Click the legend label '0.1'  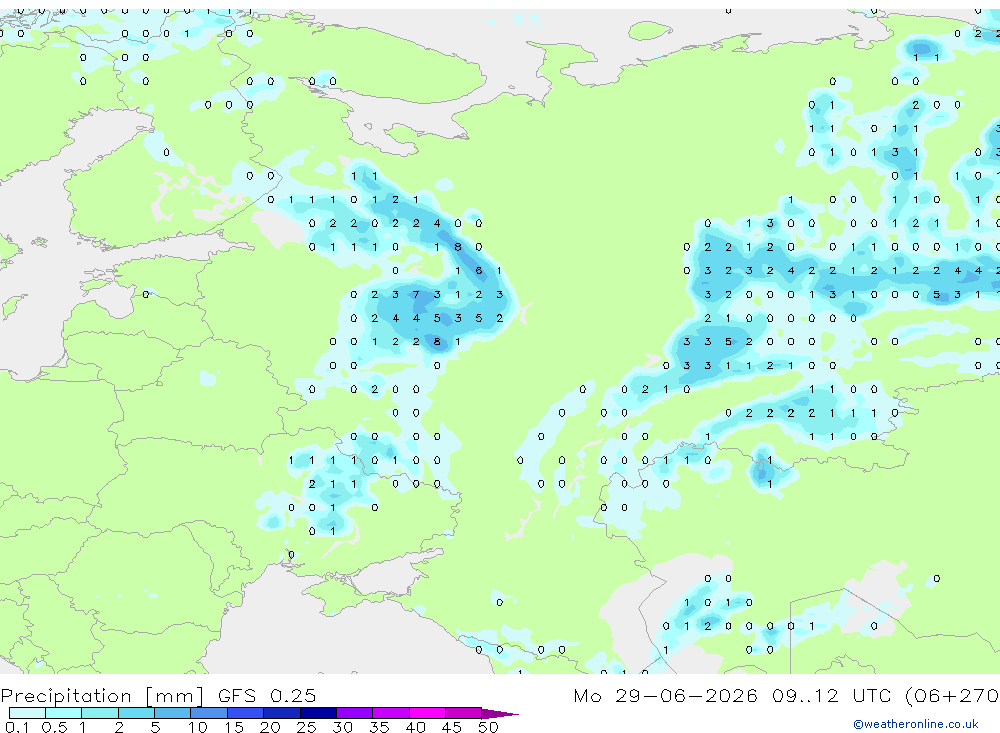pos(17,727)
